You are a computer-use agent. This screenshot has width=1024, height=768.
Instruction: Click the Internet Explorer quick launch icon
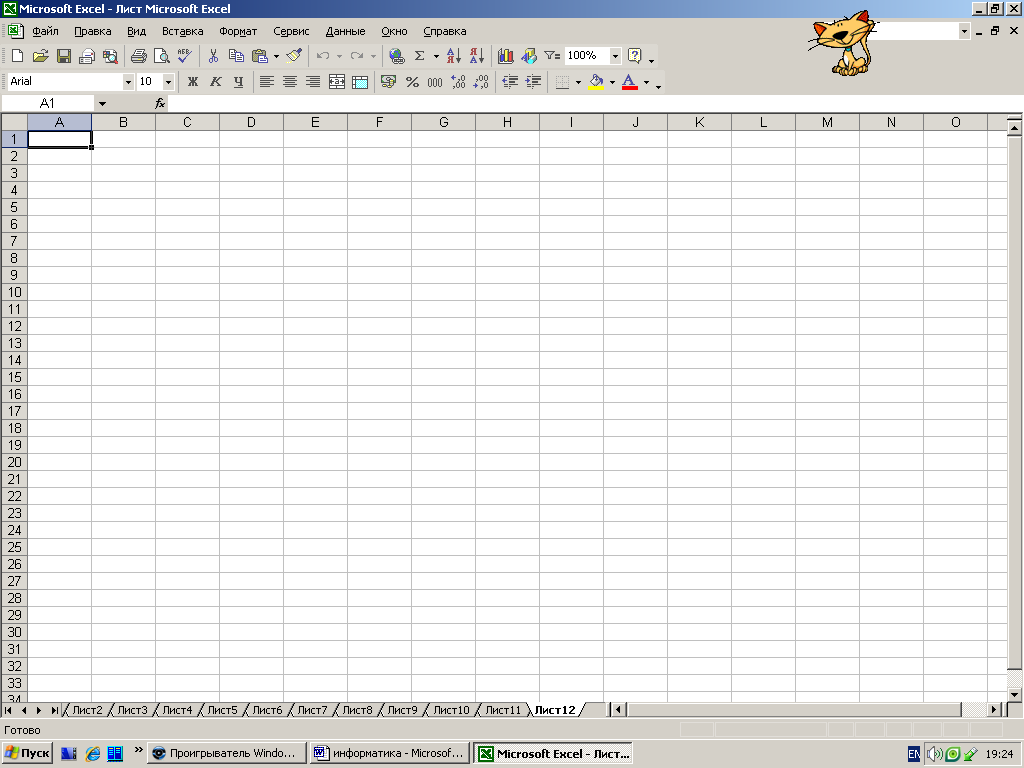click(93, 754)
